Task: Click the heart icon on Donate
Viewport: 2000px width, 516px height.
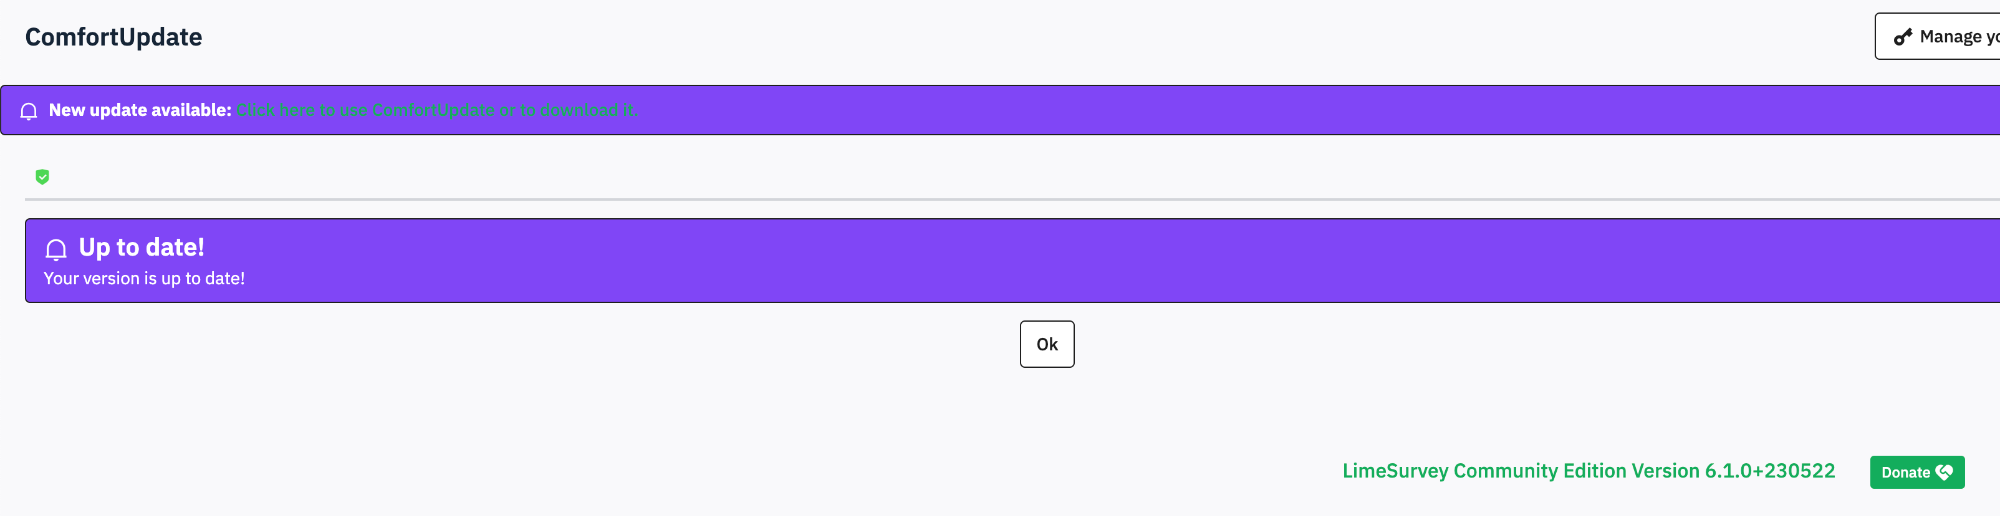Action: [x=1944, y=473]
